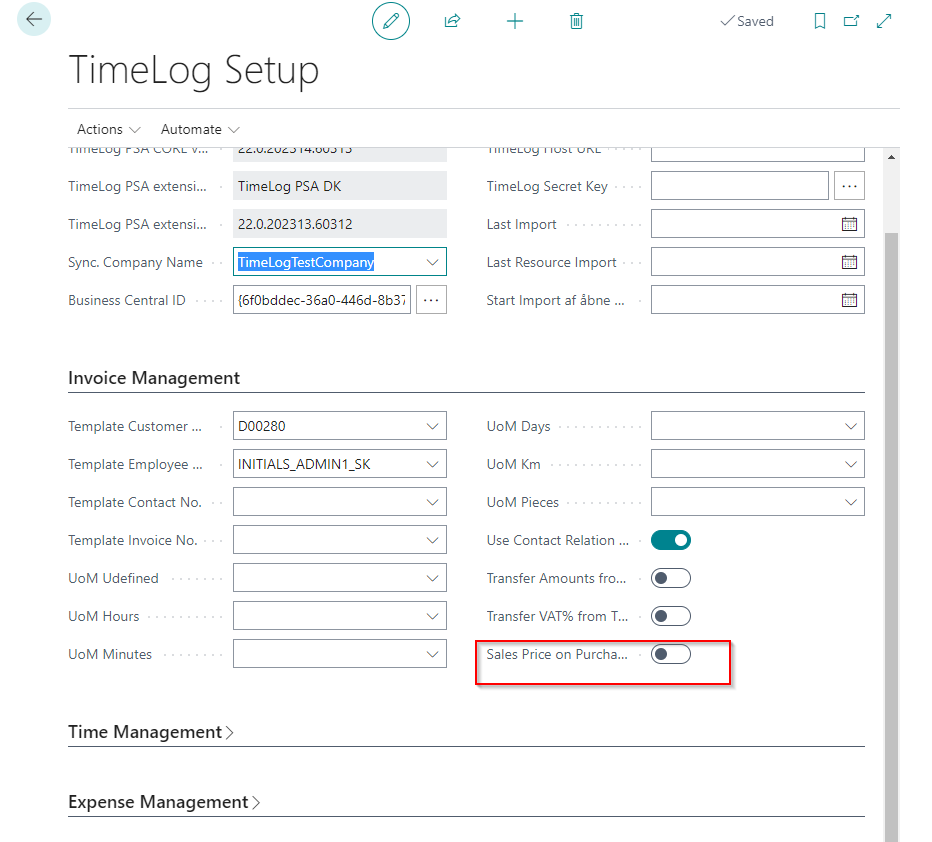Expand Time Management section
The image size is (932, 842).
[x=151, y=731]
